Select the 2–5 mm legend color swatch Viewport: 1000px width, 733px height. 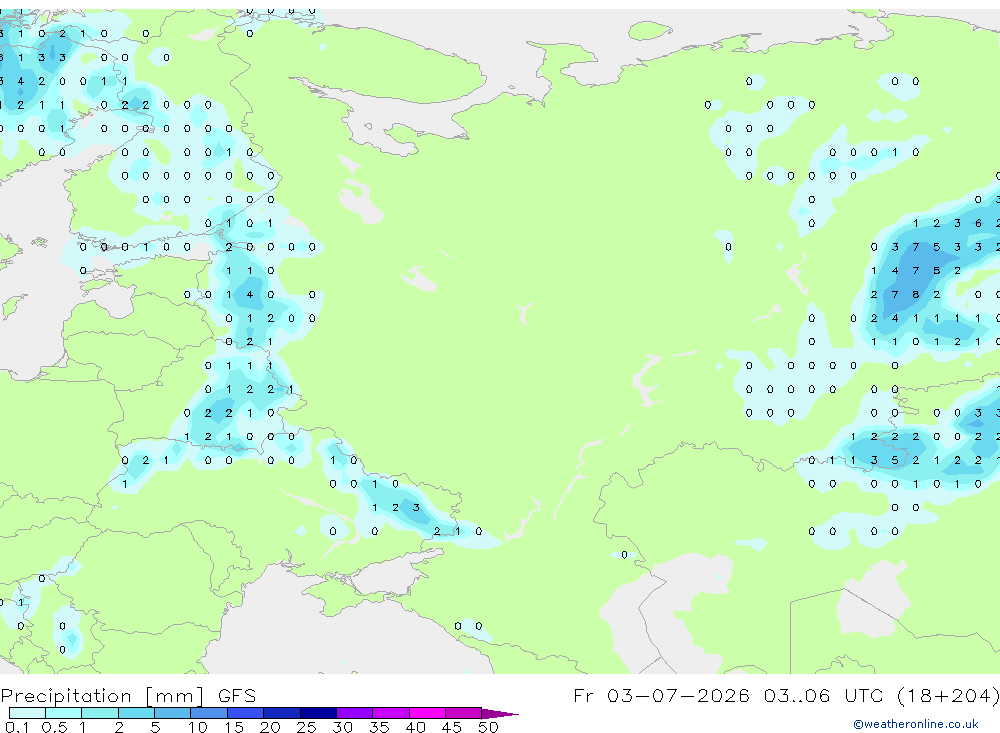pyautogui.click(x=136, y=713)
